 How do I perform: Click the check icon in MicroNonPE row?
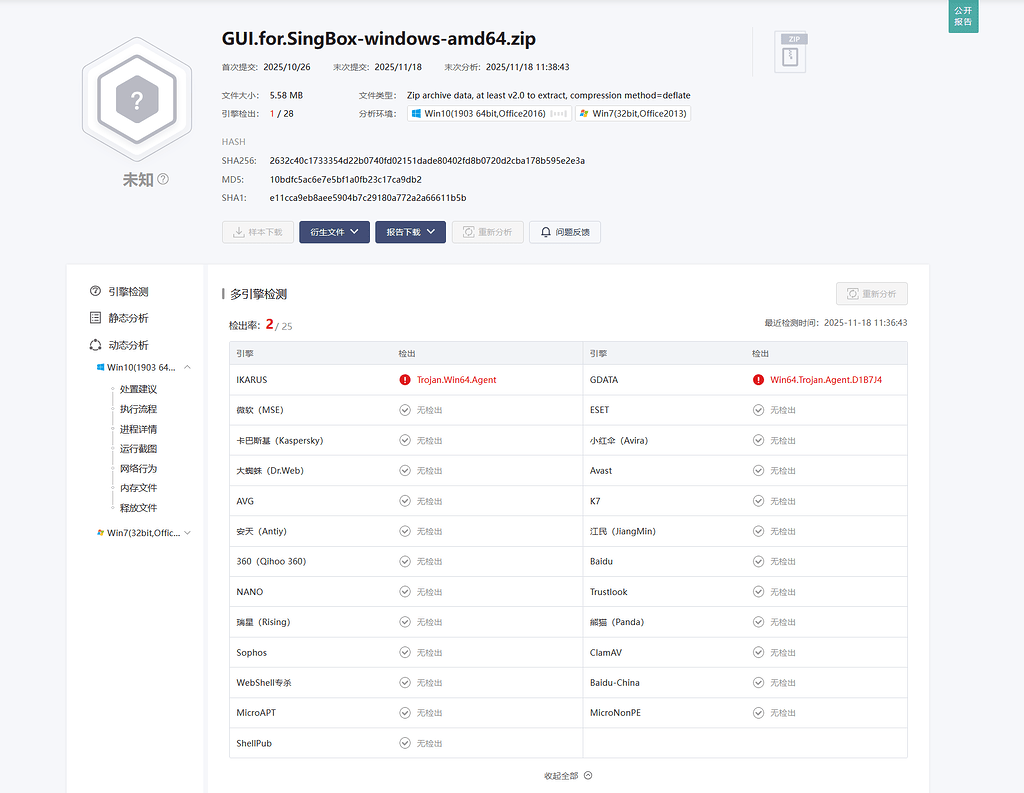click(x=758, y=713)
